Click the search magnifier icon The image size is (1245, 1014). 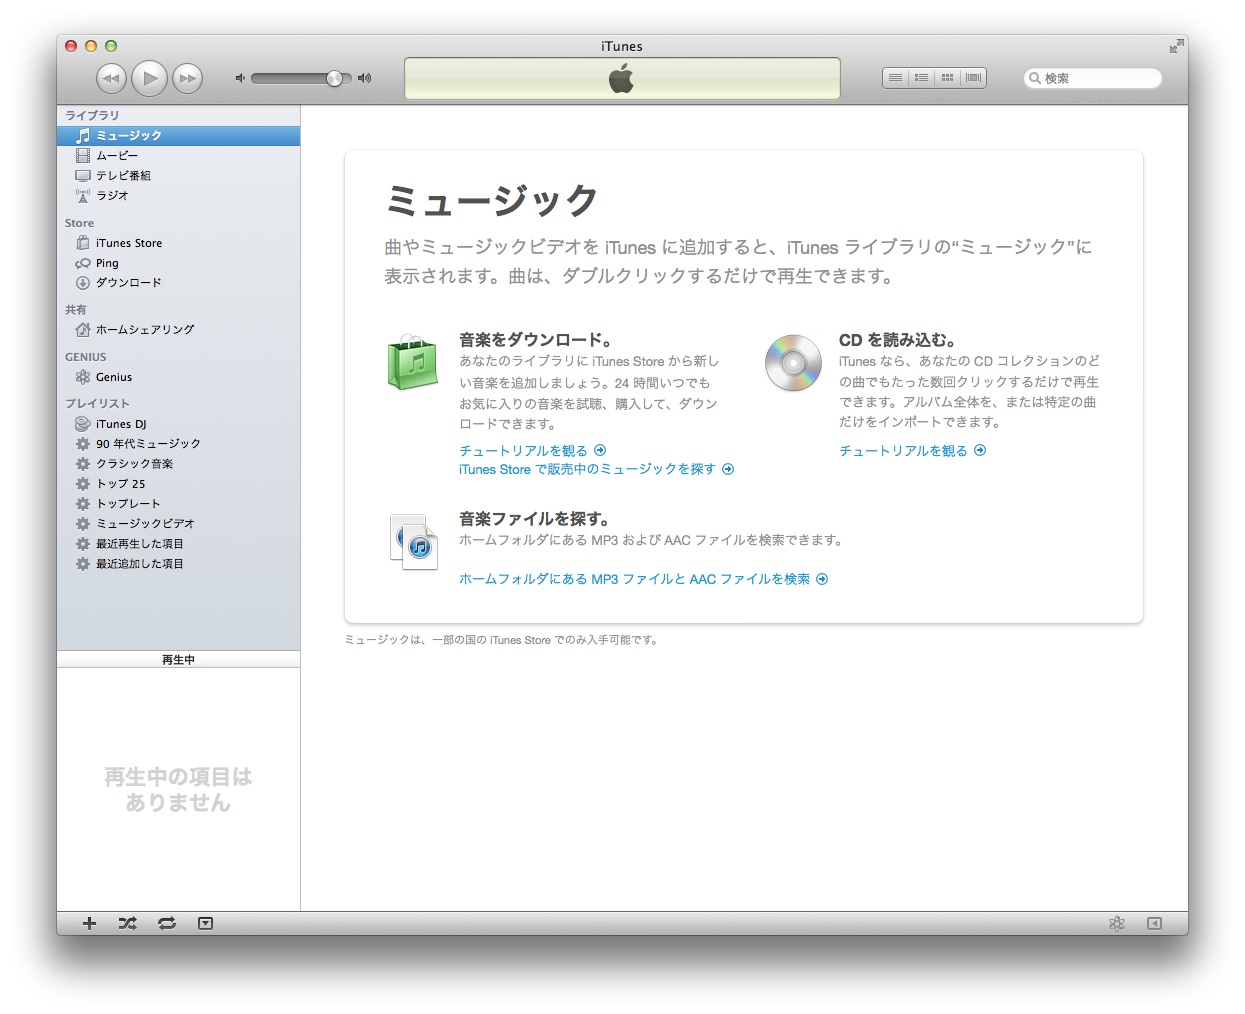point(1035,78)
